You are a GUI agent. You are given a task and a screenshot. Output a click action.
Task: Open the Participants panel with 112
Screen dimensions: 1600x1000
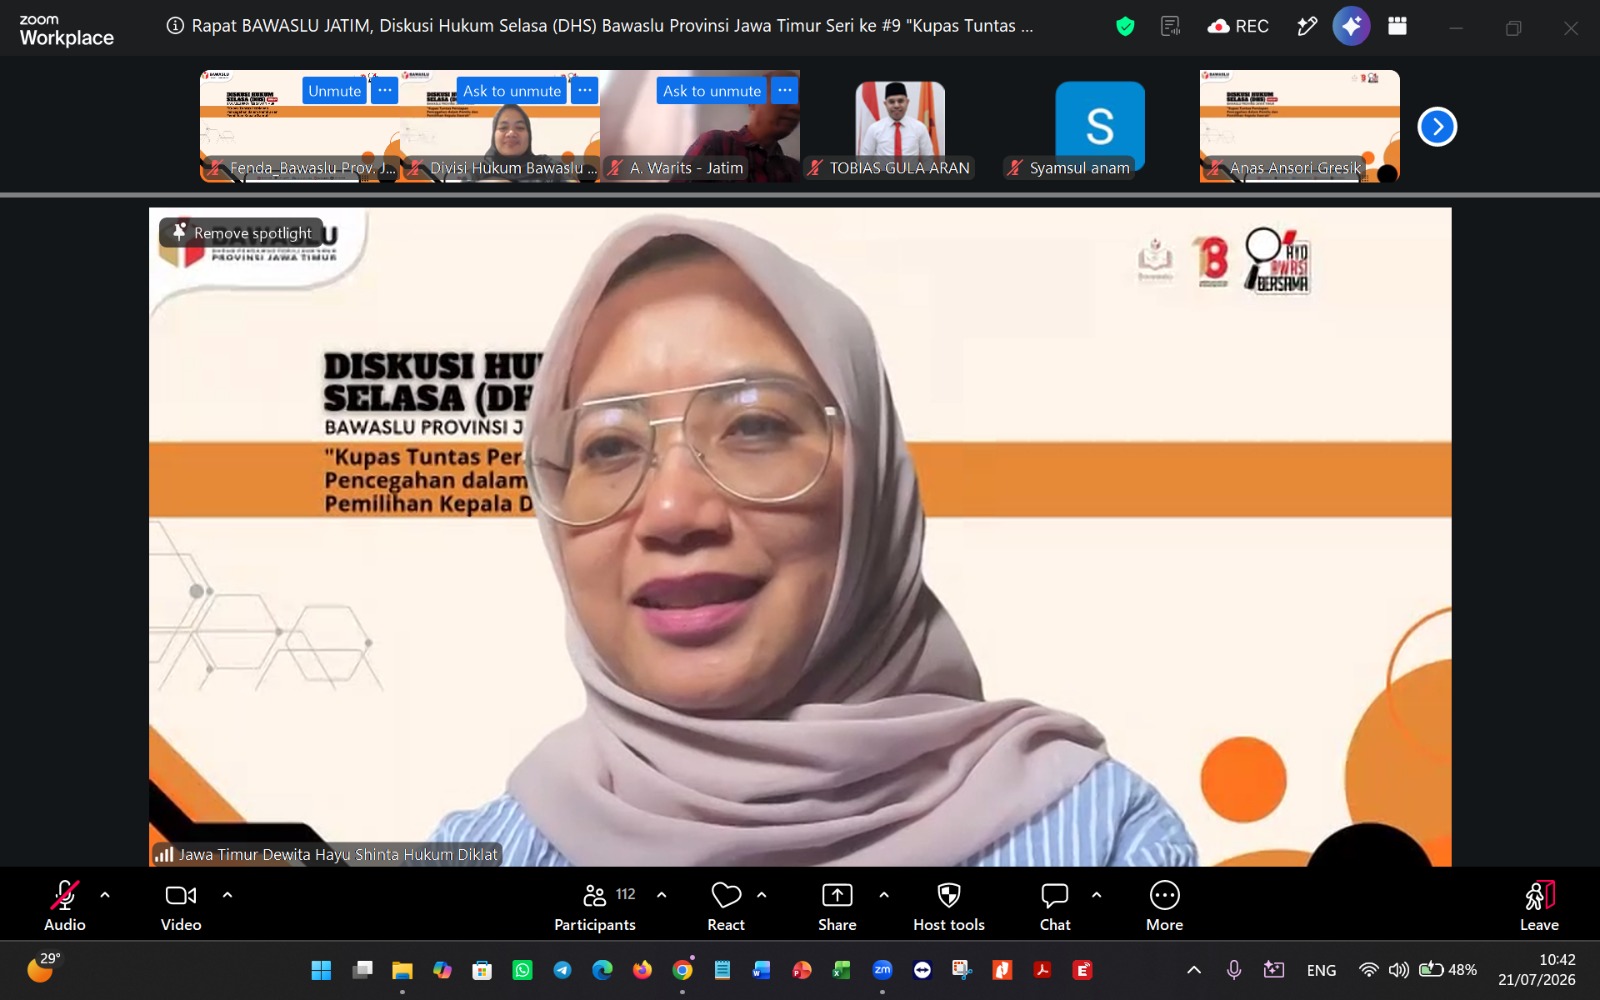pos(596,906)
